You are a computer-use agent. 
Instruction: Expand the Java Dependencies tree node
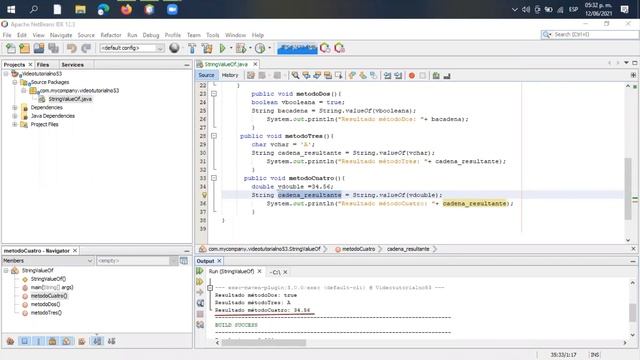click(15, 116)
